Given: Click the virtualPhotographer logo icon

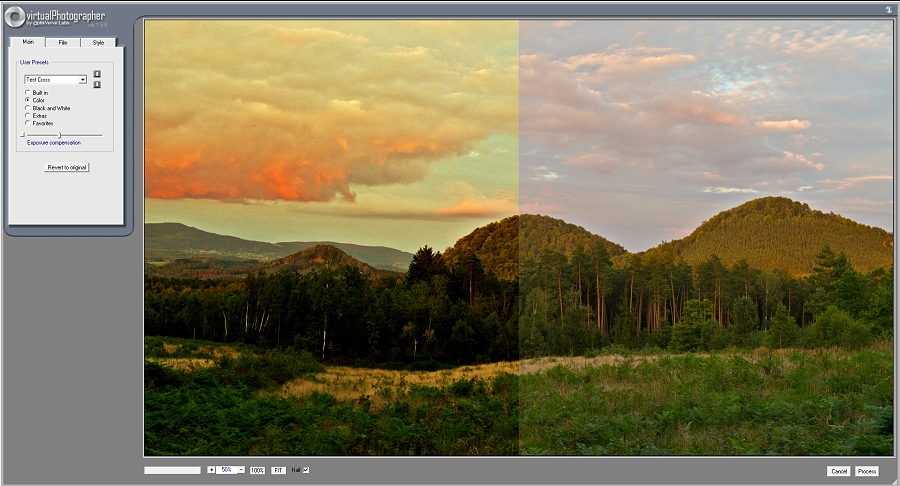Looking at the screenshot, I should click(x=15, y=17).
